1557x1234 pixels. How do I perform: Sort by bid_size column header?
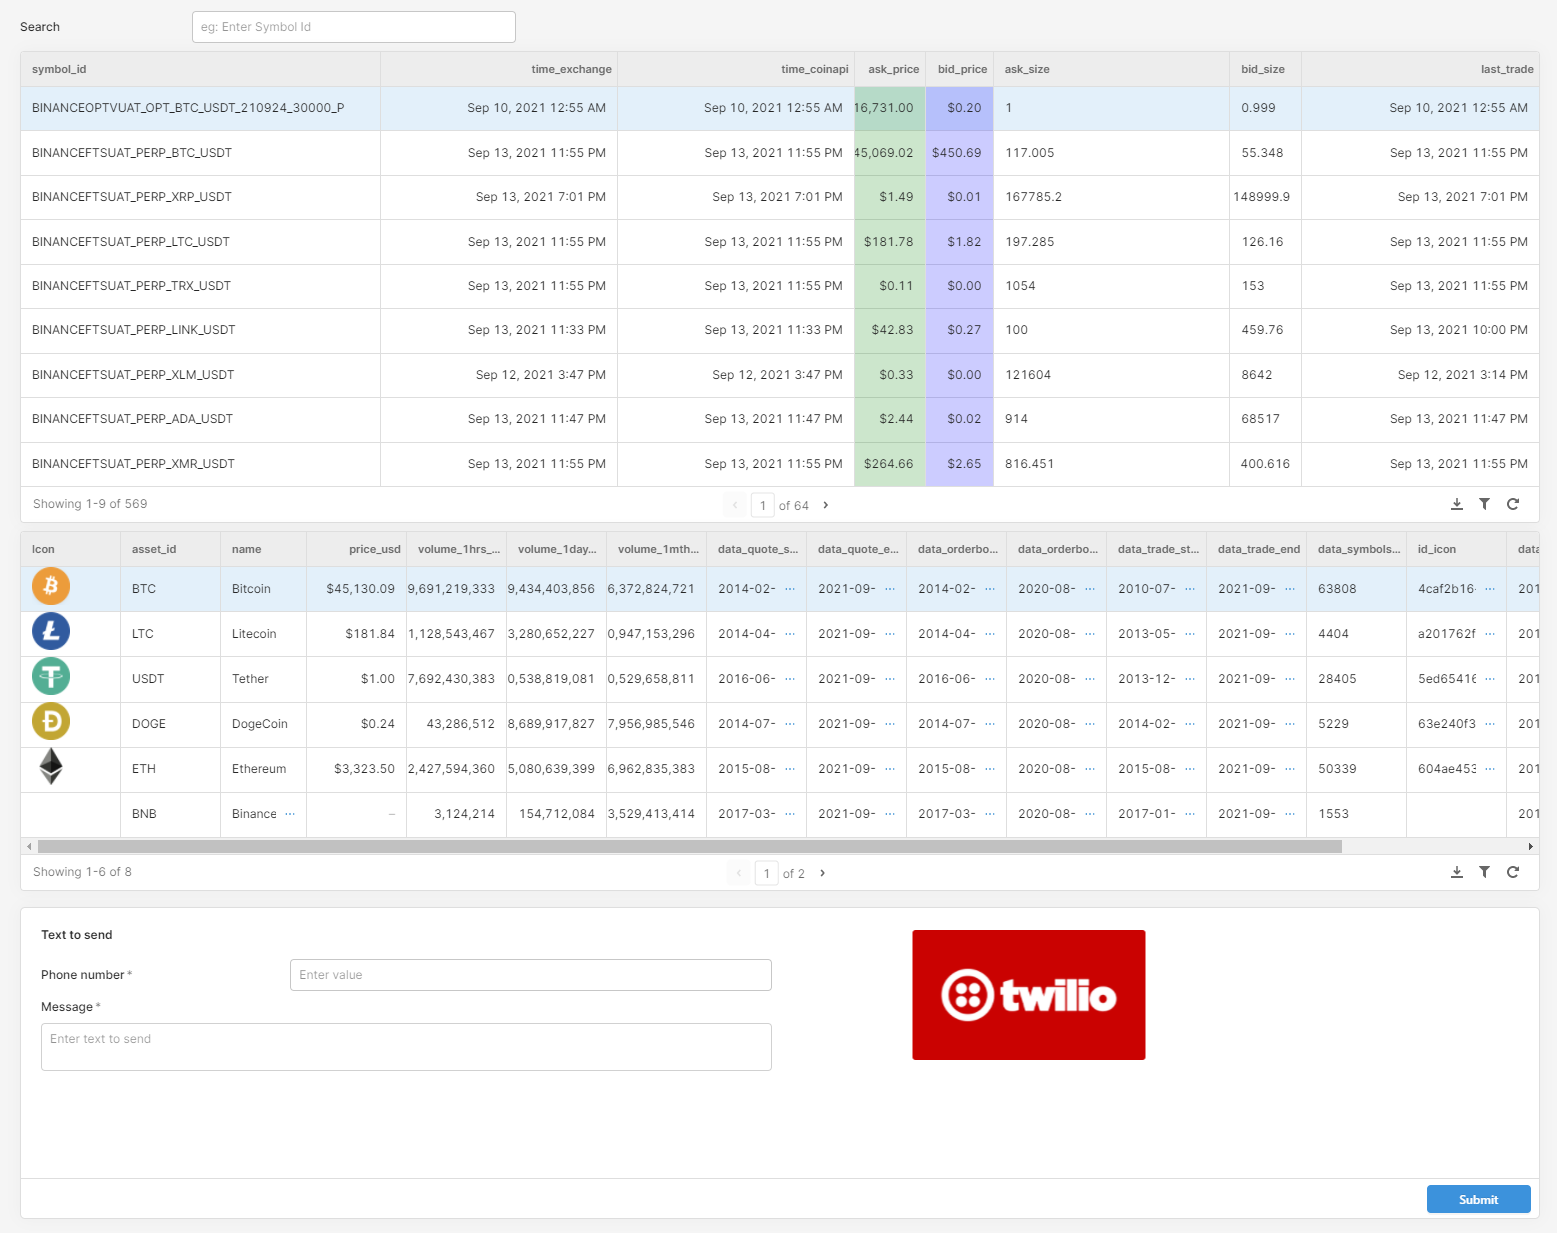[1263, 69]
